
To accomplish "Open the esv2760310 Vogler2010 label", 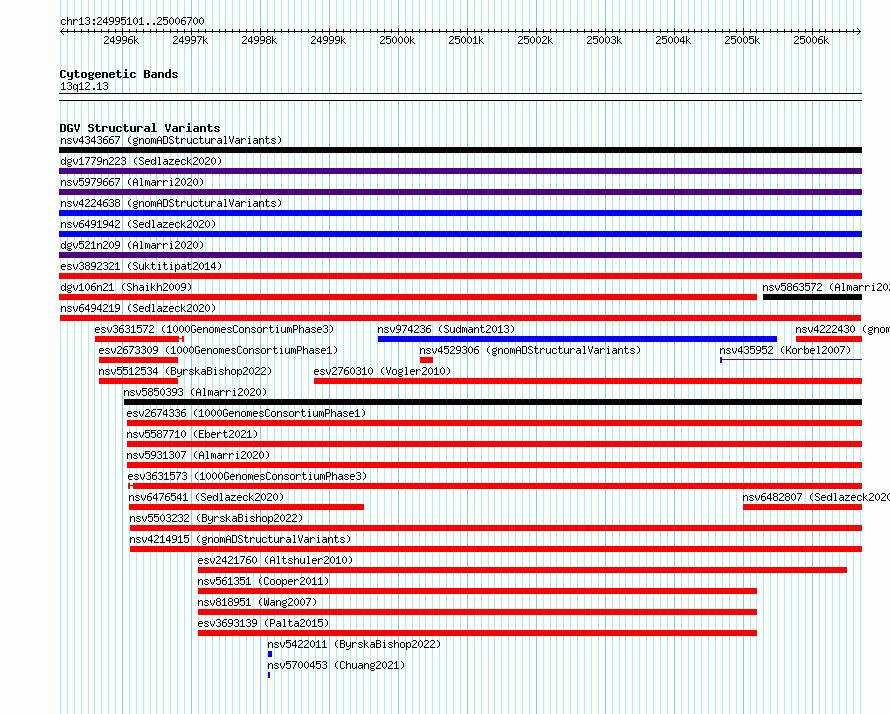I will click(x=382, y=371).
